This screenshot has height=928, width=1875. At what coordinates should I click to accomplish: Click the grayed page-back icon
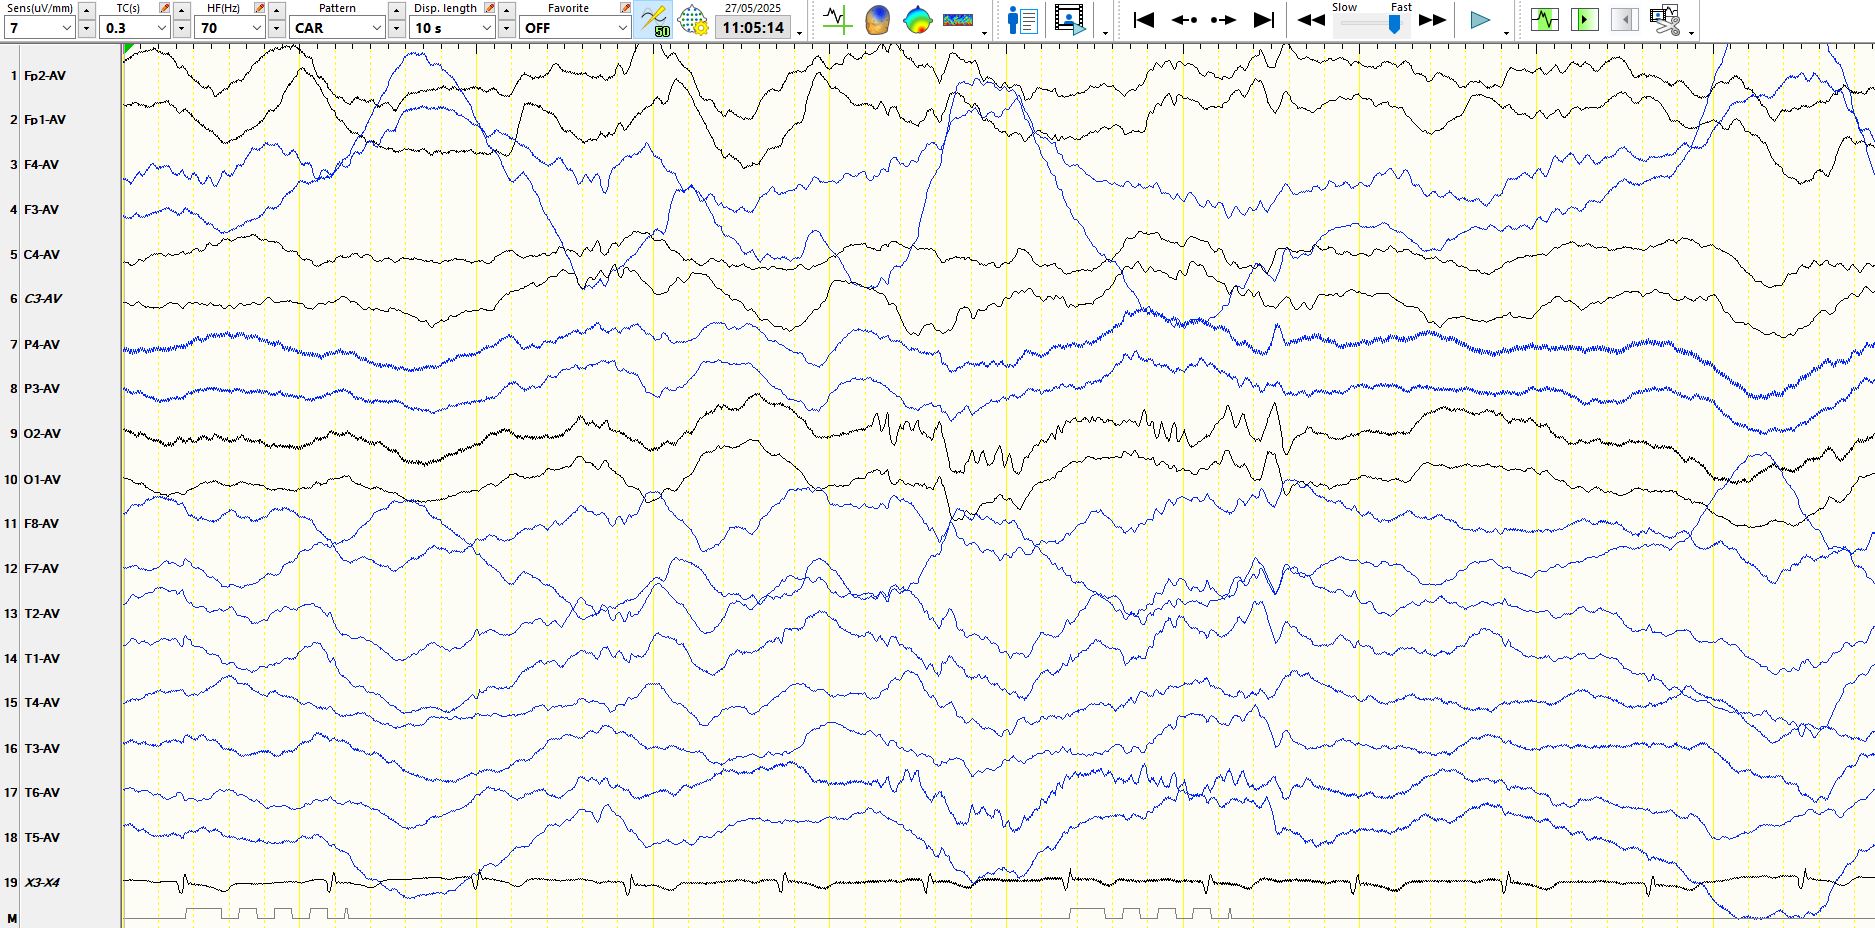point(1624,19)
